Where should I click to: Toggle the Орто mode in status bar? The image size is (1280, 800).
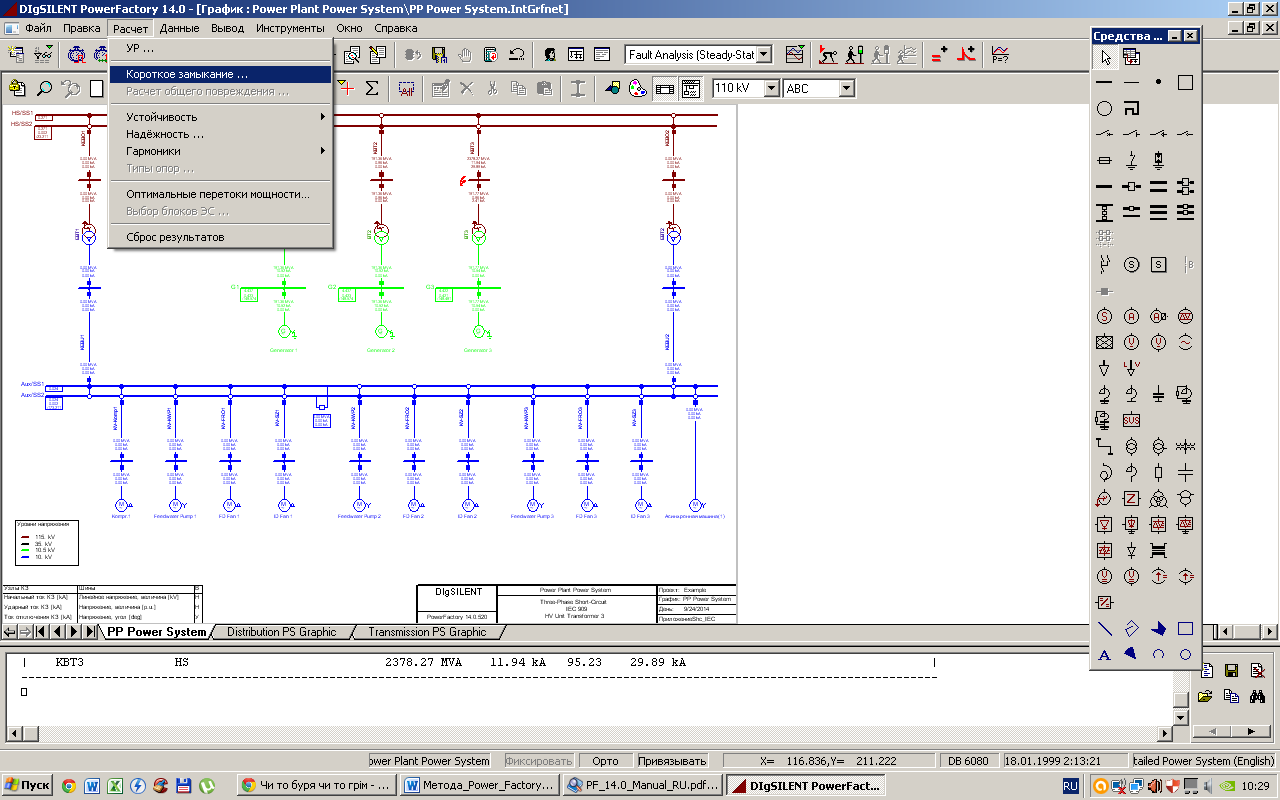pyautogui.click(x=605, y=761)
